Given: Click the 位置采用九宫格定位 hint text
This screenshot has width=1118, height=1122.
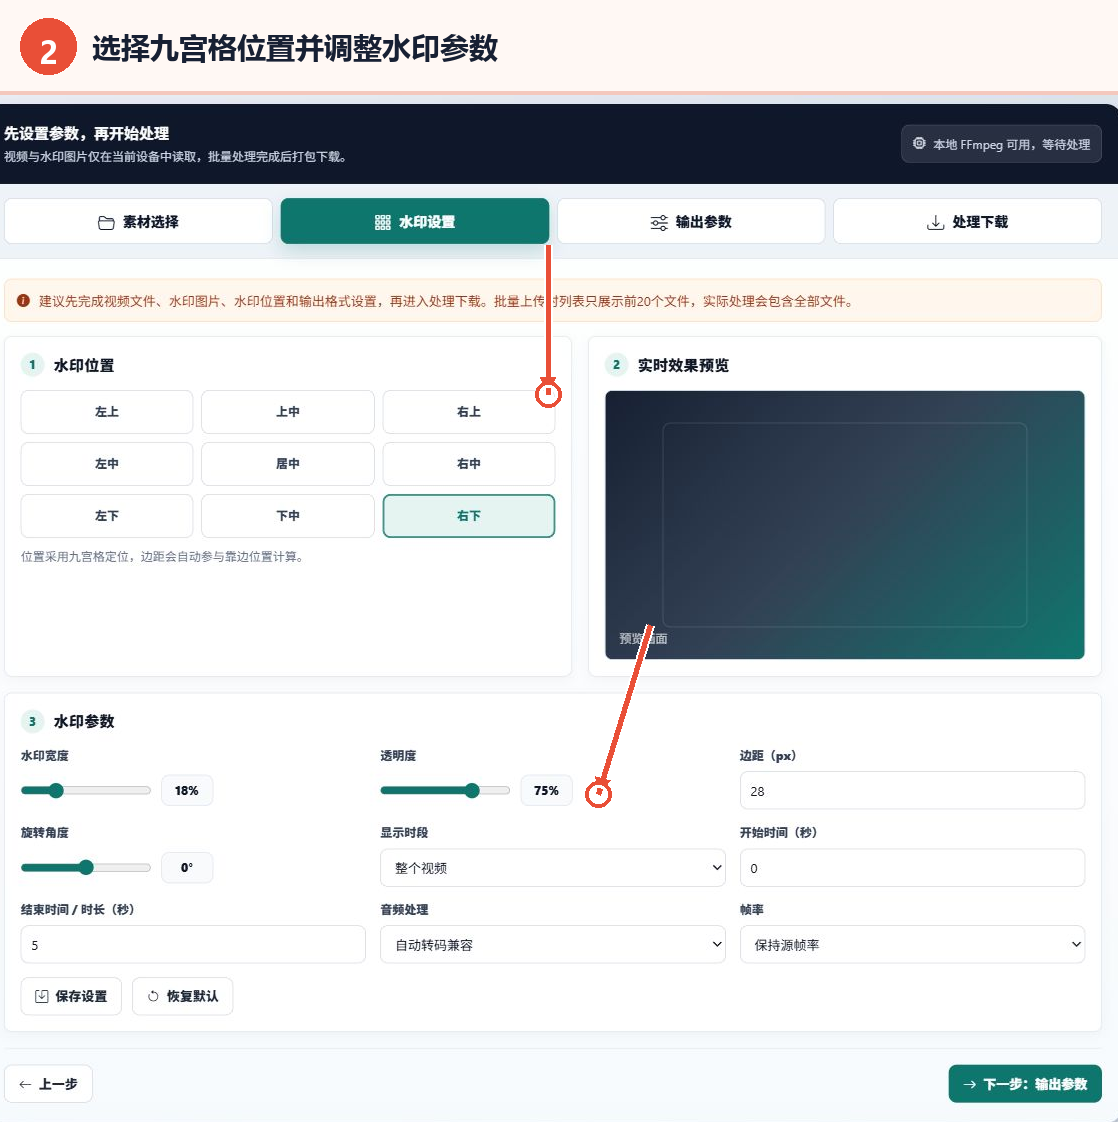Looking at the screenshot, I should 162,557.
